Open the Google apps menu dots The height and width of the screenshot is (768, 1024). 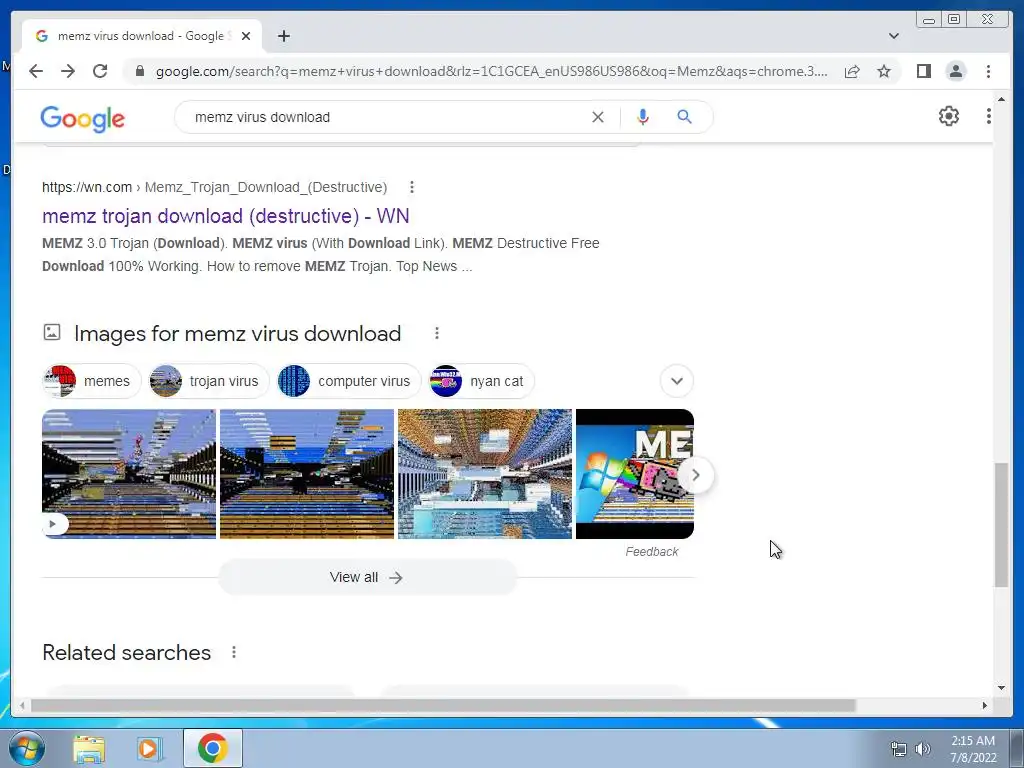988,116
